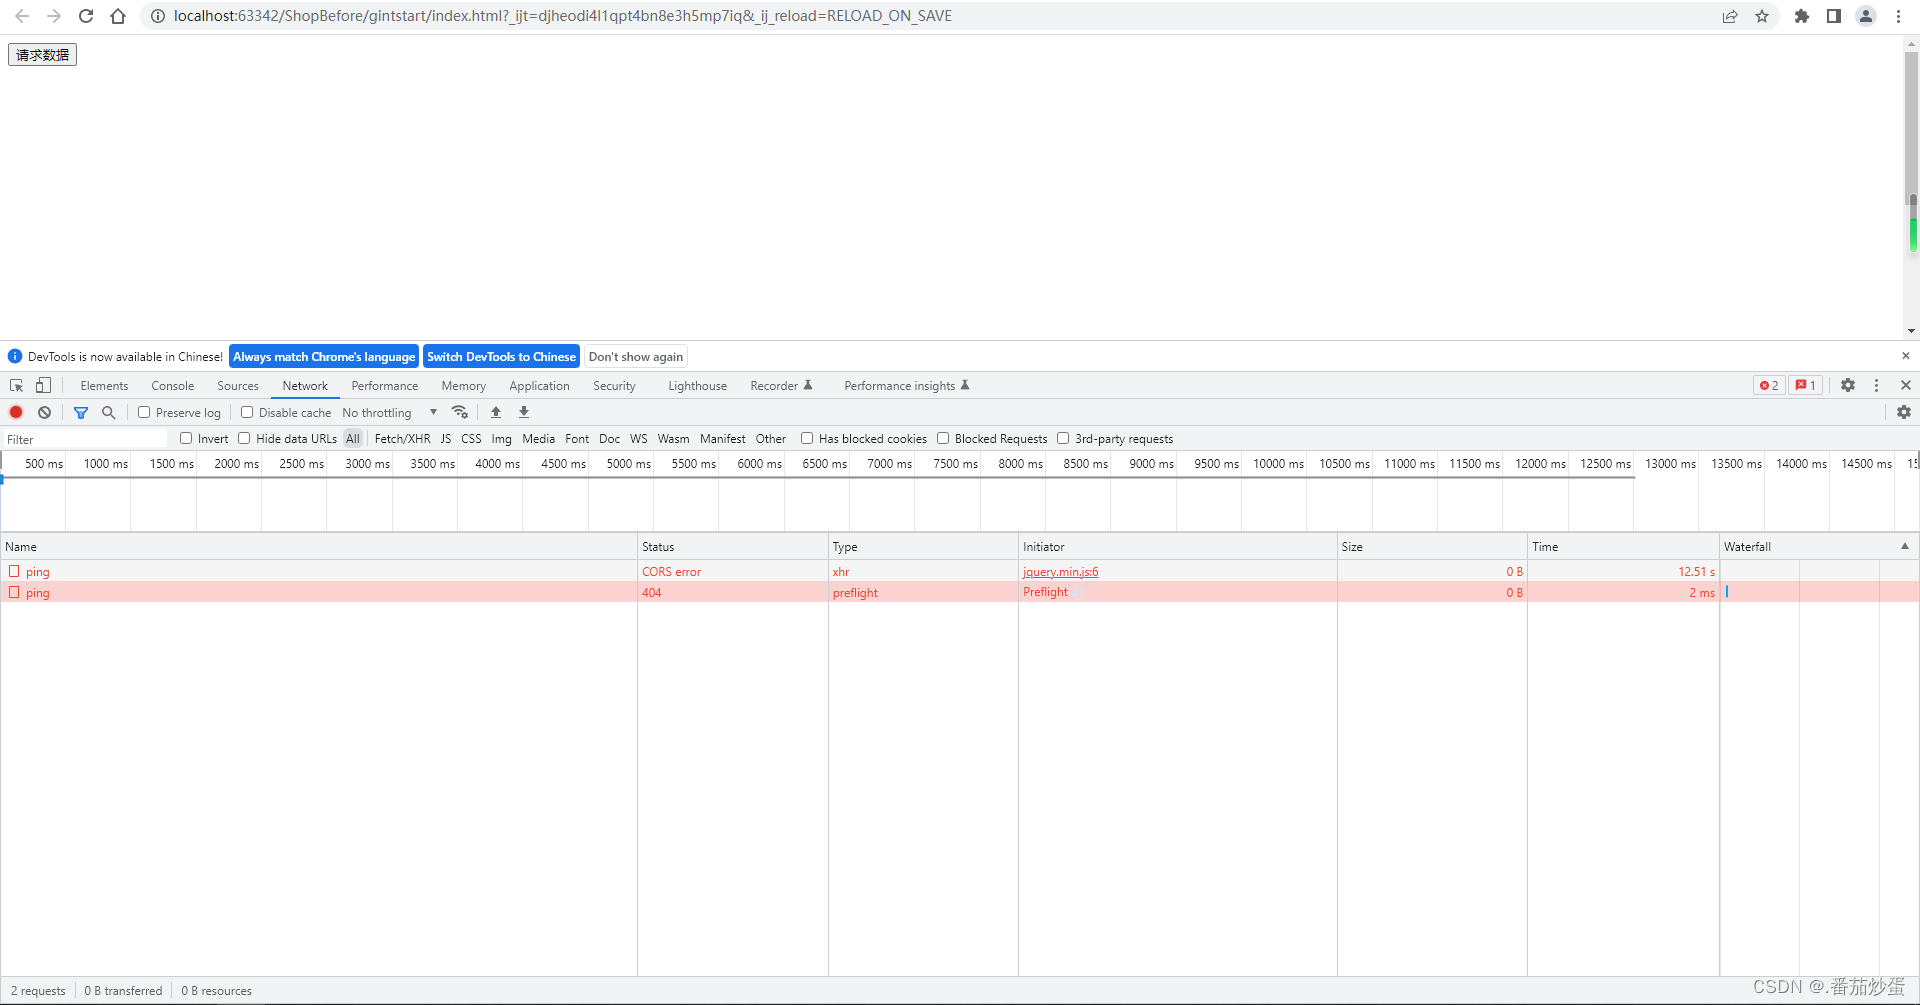Viewport: 1920px width, 1005px height.
Task: Click the import HAR file upload arrow
Action: pyautogui.click(x=496, y=412)
